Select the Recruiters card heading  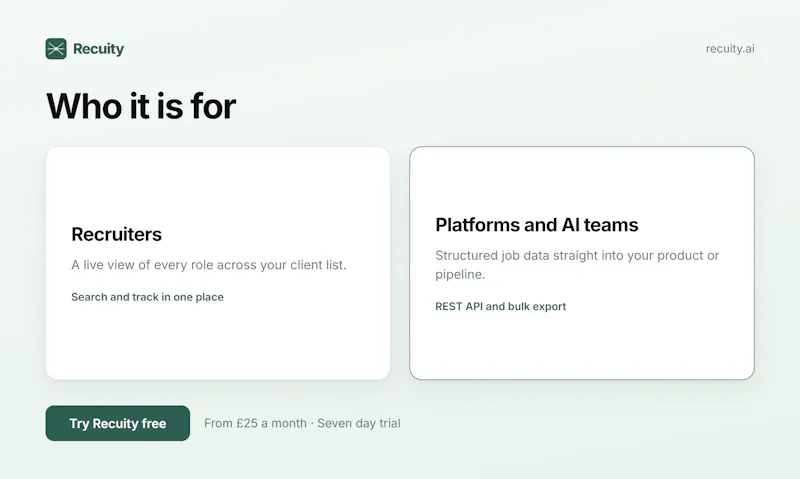(x=116, y=234)
